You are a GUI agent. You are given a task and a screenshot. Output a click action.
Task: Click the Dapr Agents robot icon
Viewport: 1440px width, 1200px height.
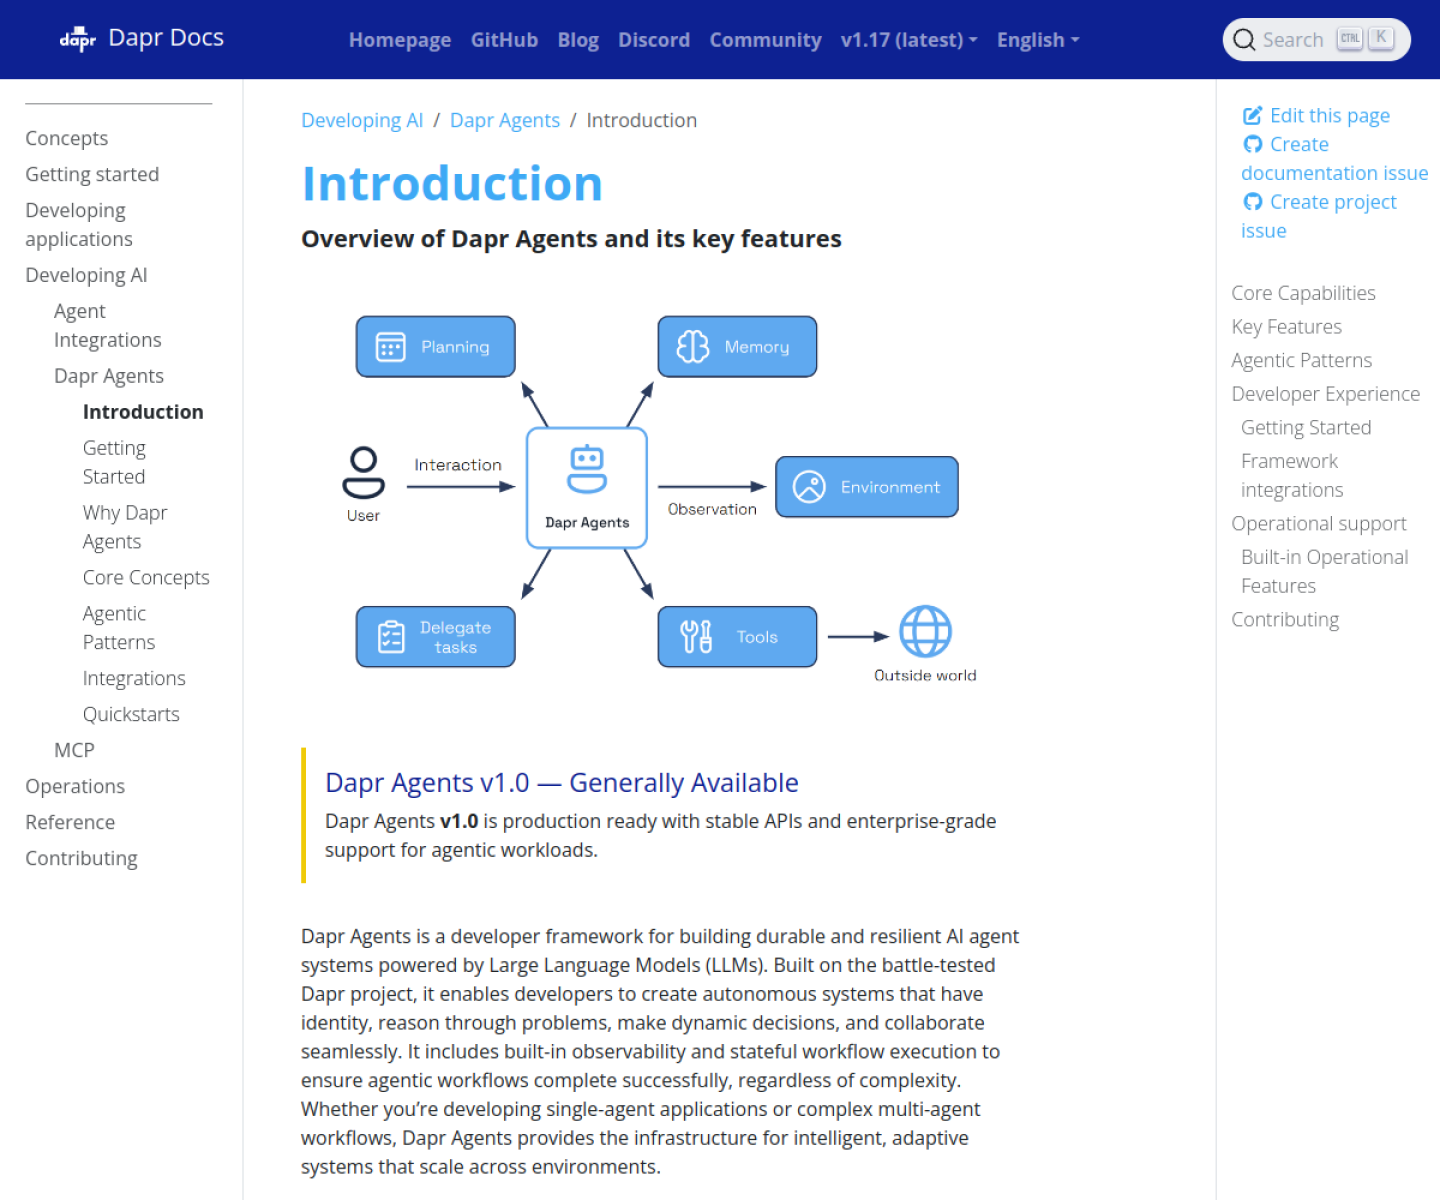point(587,469)
